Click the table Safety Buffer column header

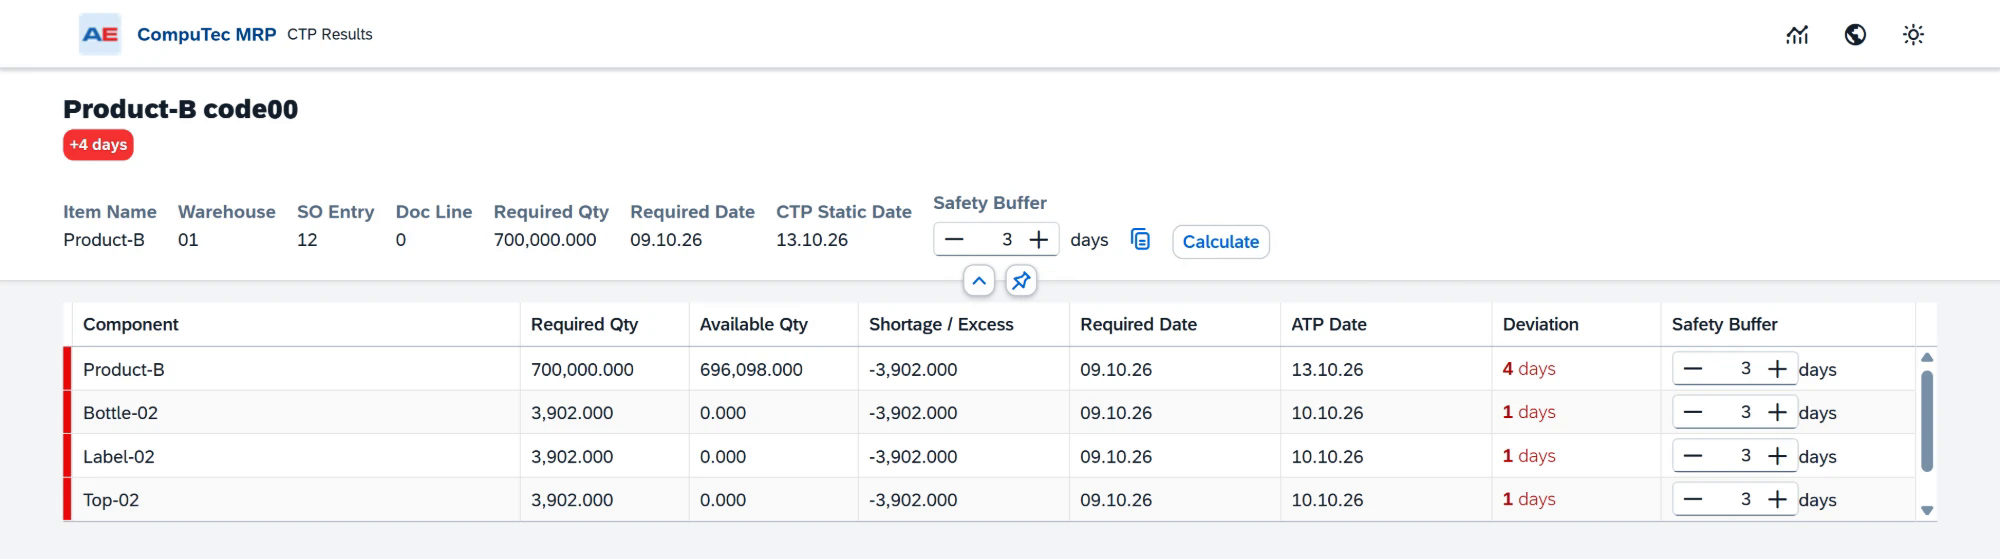pos(1788,324)
